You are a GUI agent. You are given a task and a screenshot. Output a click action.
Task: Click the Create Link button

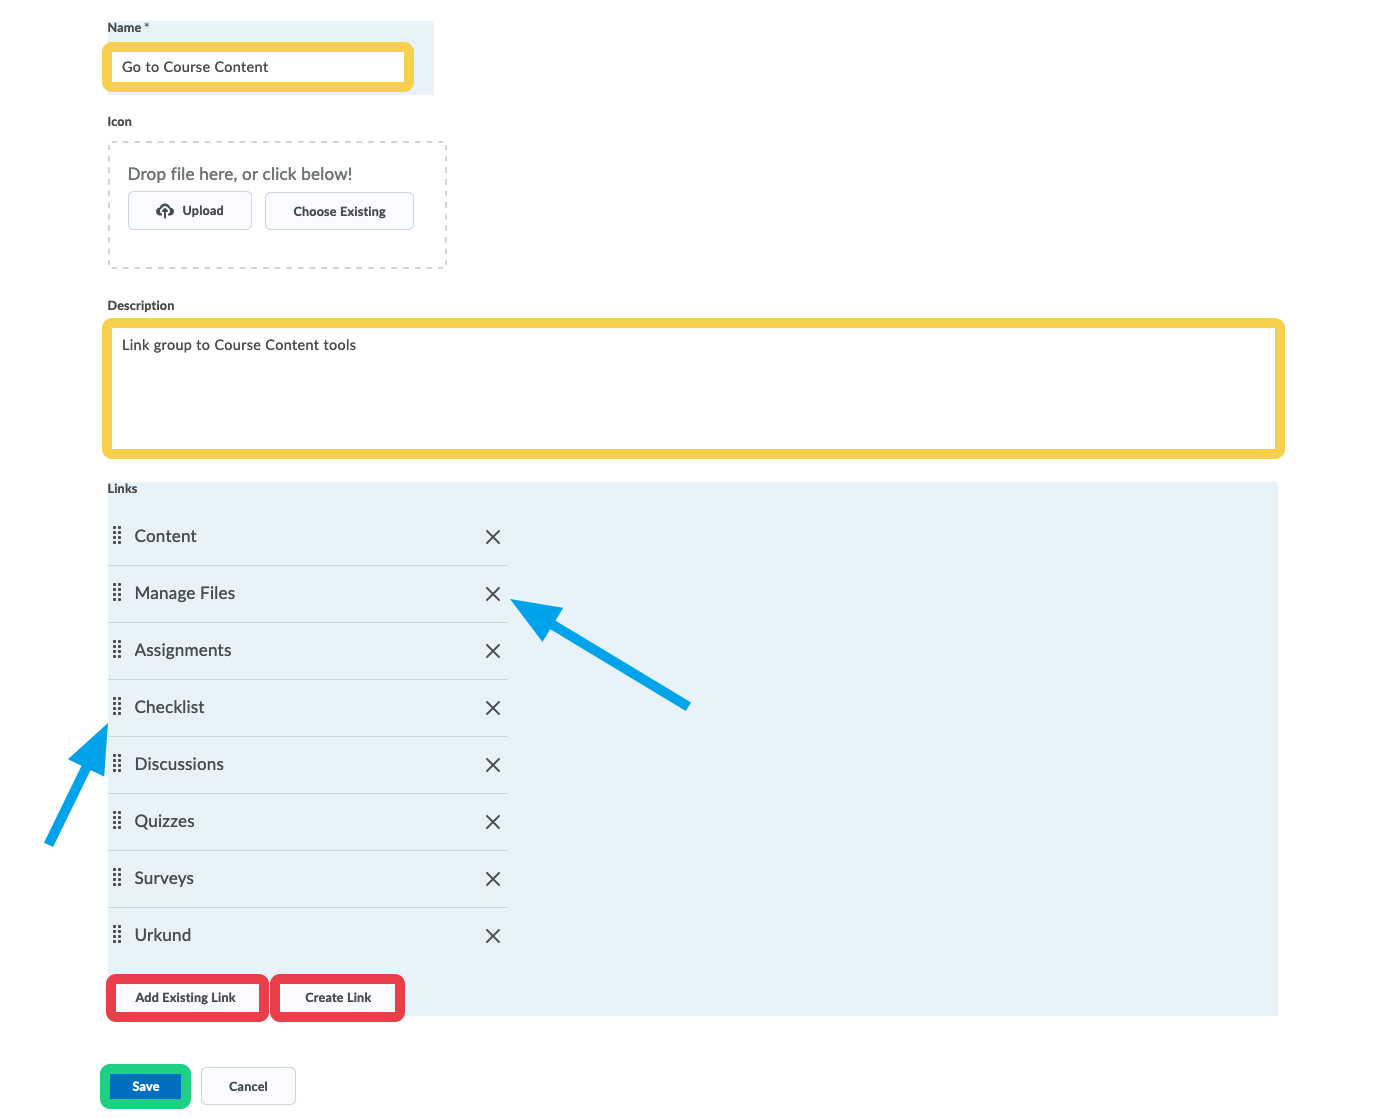(338, 997)
